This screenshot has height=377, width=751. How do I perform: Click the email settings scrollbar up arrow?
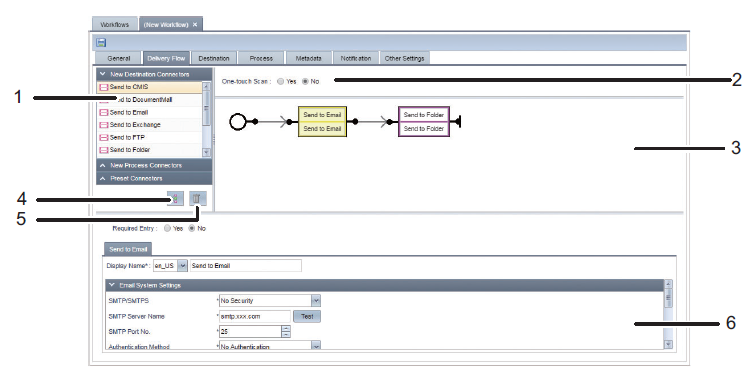pyautogui.click(x=669, y=284)
